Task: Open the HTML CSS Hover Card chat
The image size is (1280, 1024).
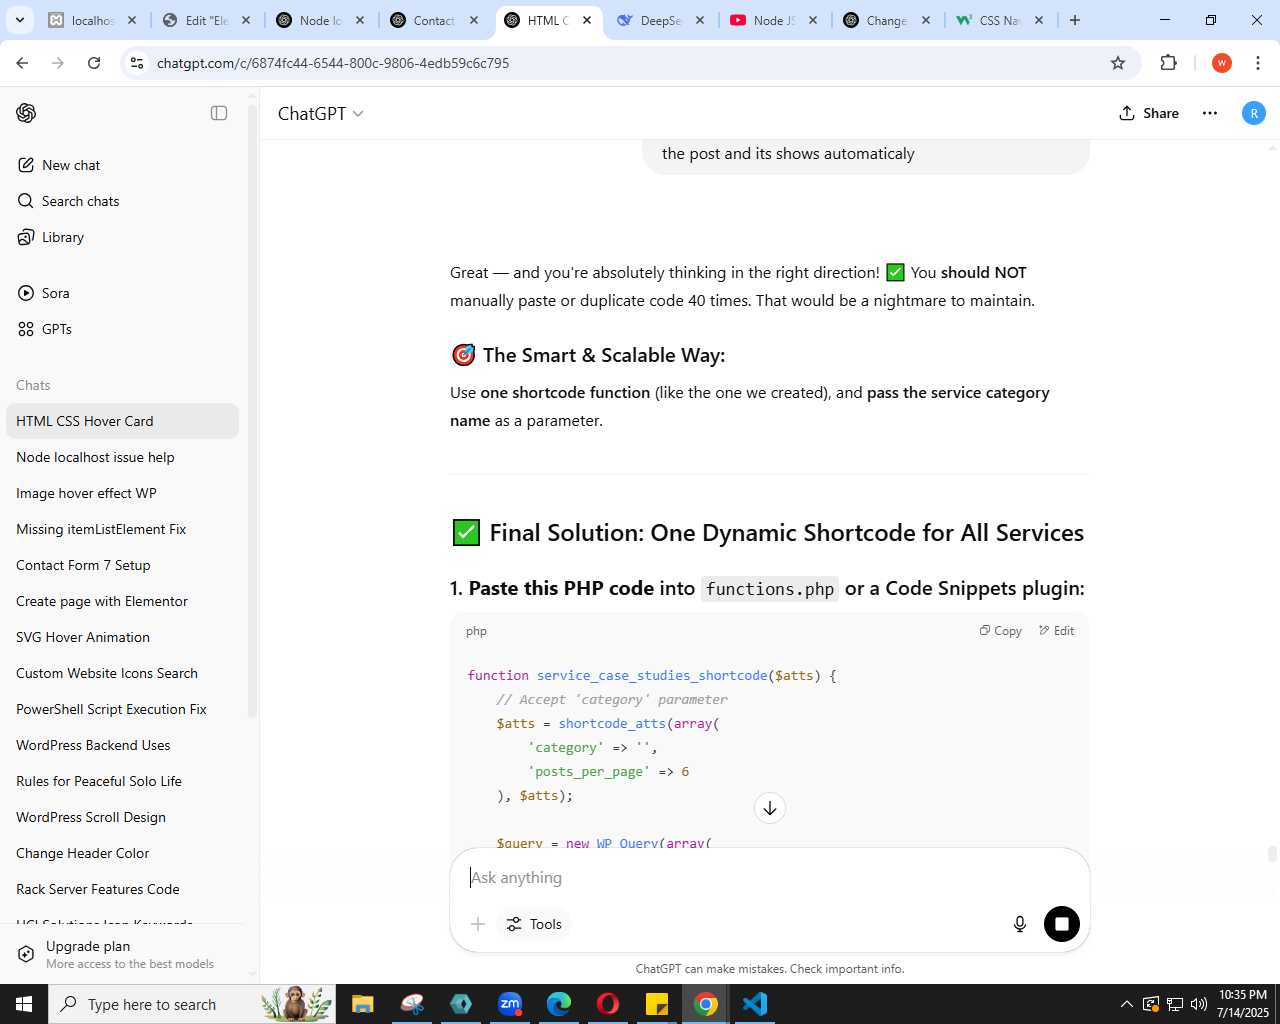Action: point(122,421)
